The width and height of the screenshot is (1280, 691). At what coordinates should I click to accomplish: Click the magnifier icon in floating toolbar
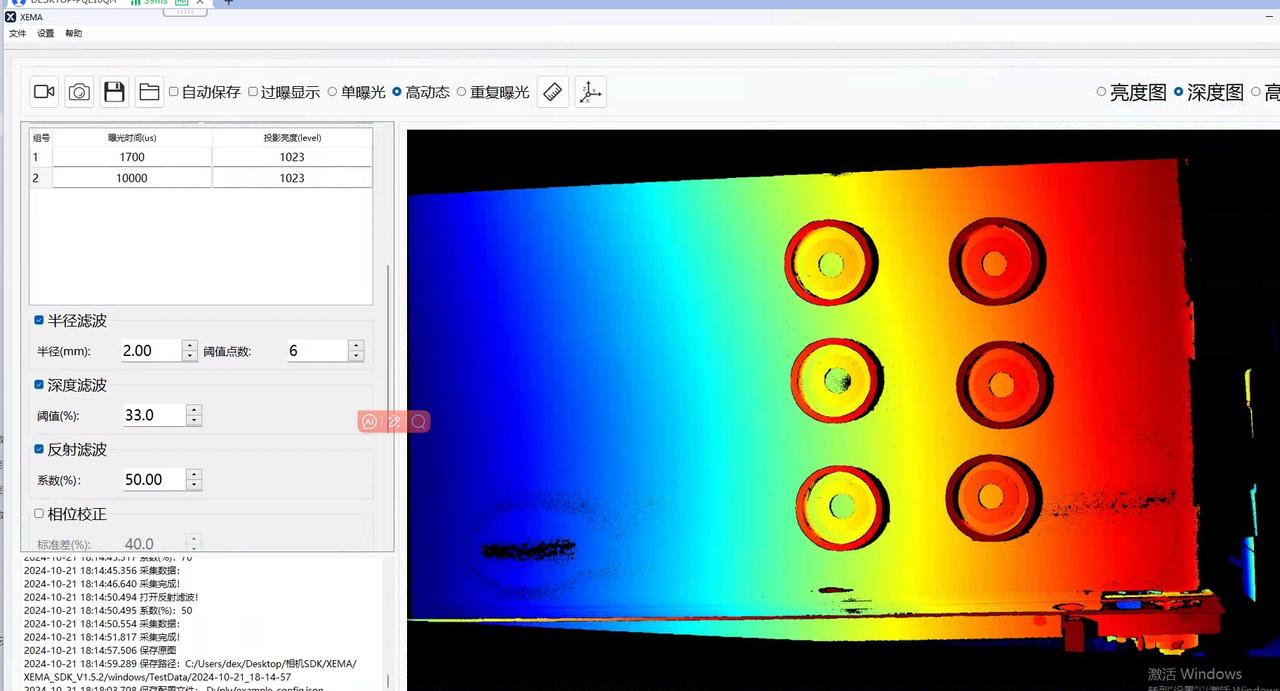coord(419,422)
